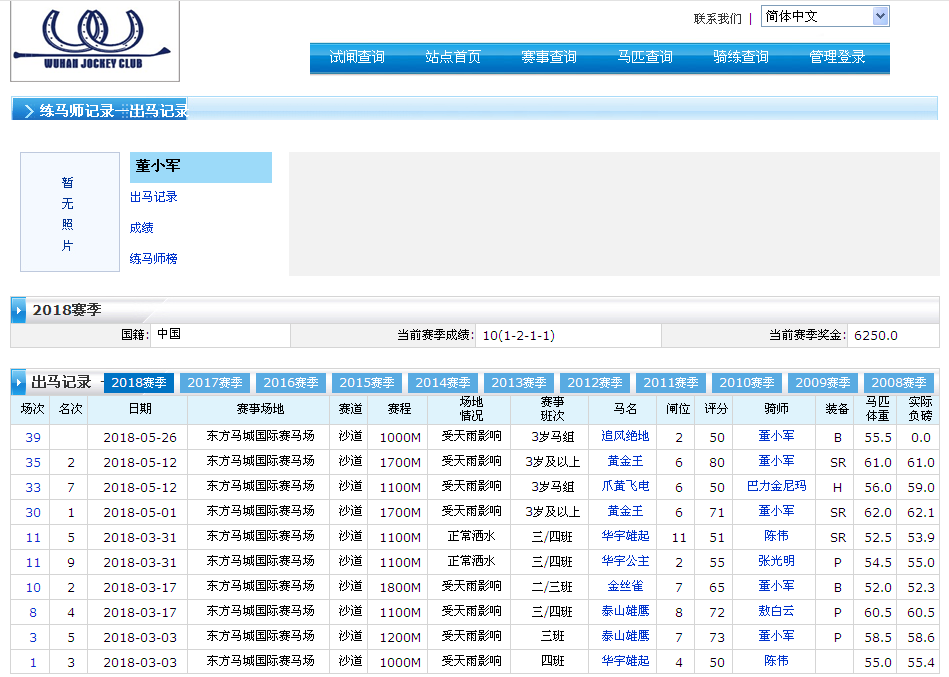949x677 pixels.
Task: Click the arrow icon beside 2018赛季 header
Action: tap(19, 311)
